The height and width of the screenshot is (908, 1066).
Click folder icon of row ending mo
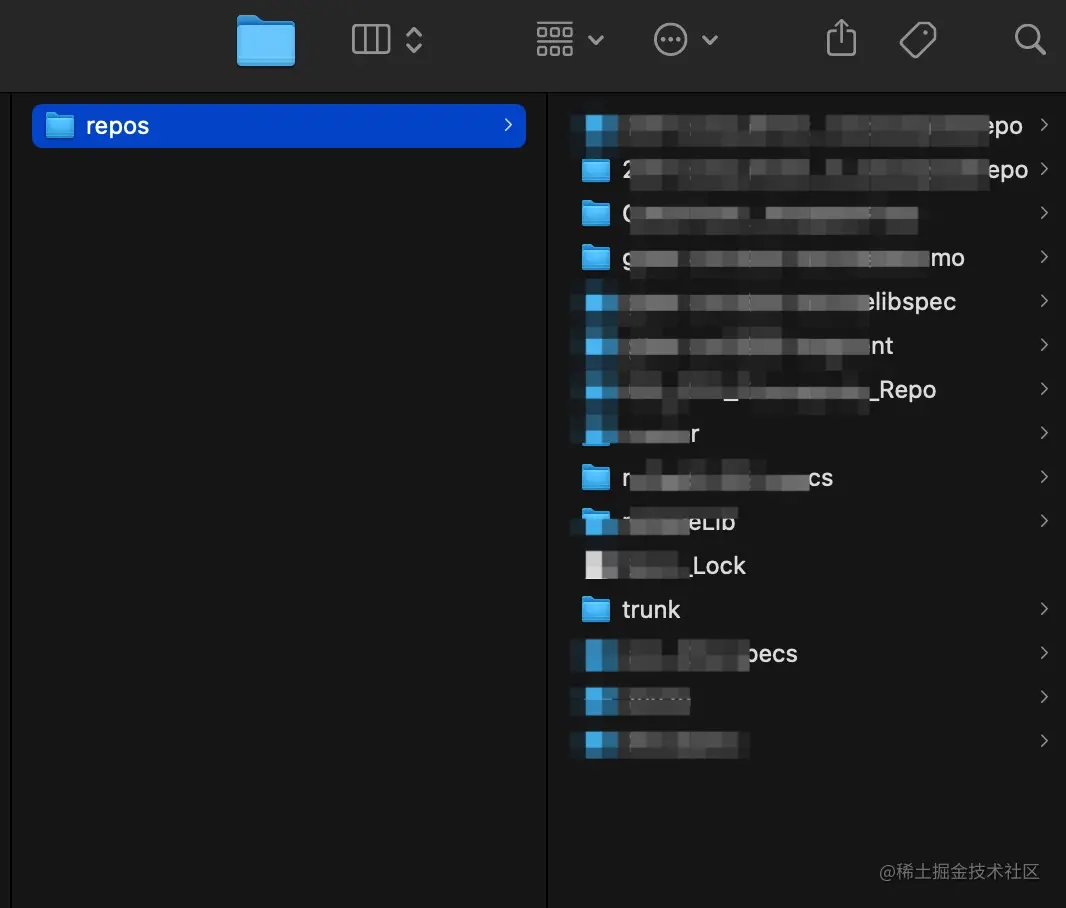tap(596, 258)
